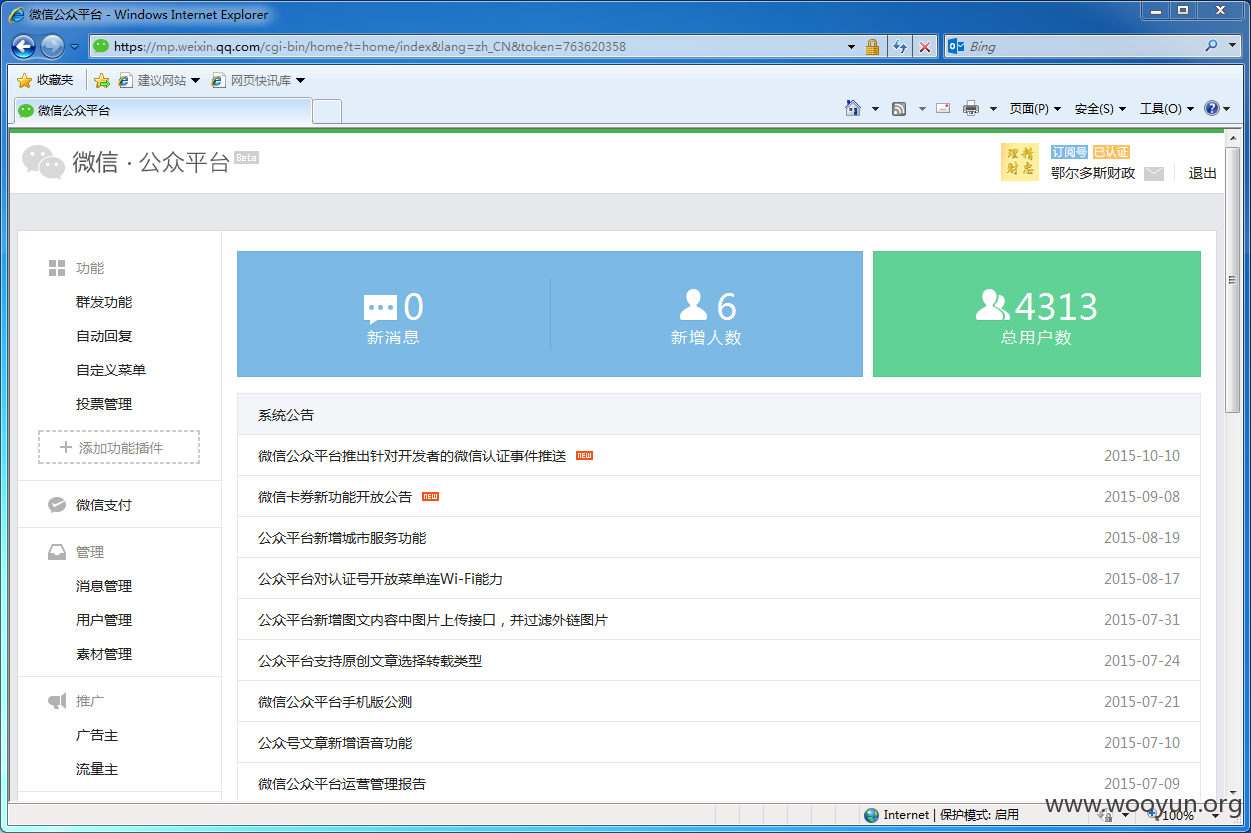Open 流量主 in the sidebar

tap(97, 769)
